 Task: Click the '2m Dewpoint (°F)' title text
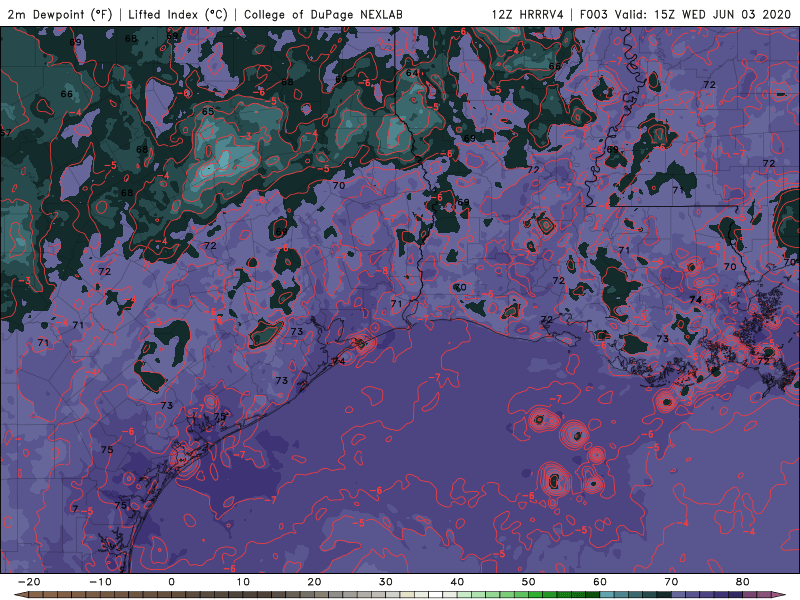pyautogui.click(x=59, y=14)
